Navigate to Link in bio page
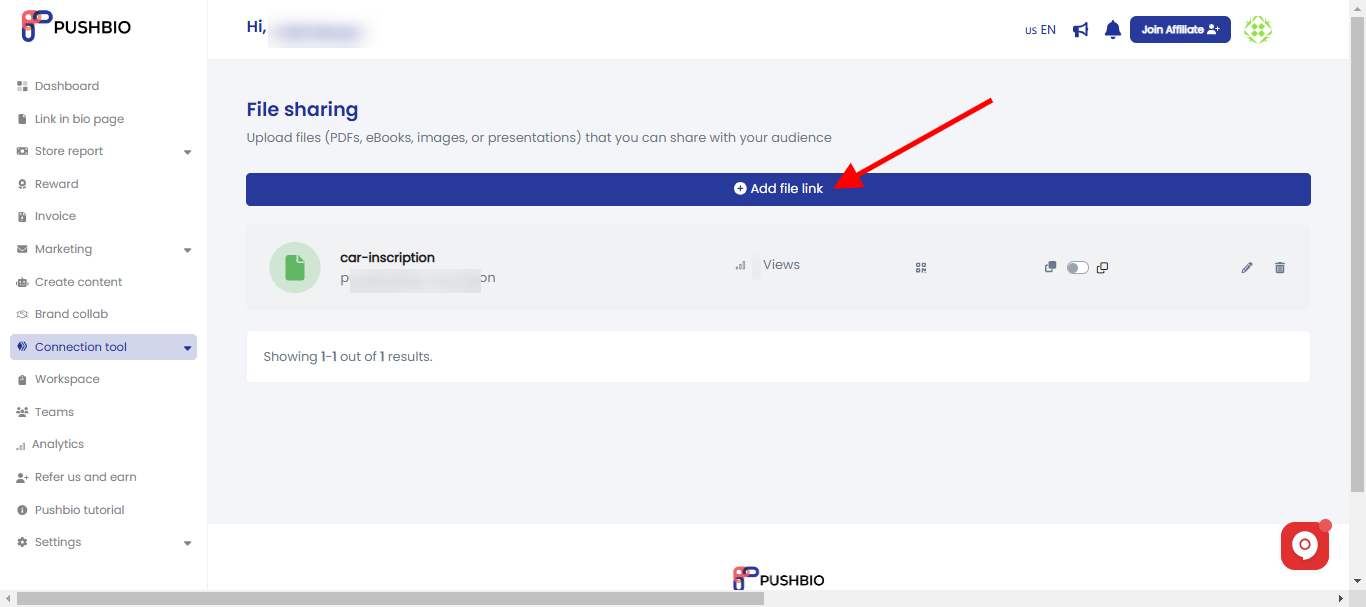Screen dimensions: 1366x607 coord(79,118)
